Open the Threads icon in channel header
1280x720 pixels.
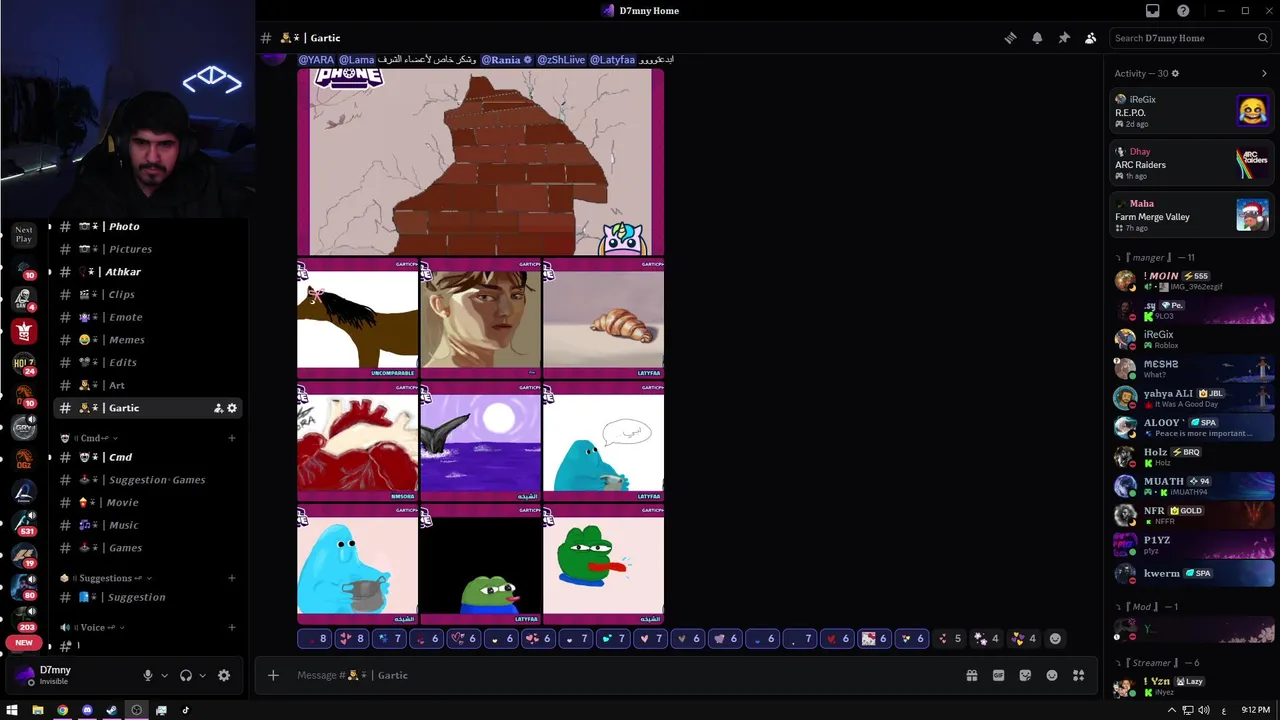click(1010, 38)
